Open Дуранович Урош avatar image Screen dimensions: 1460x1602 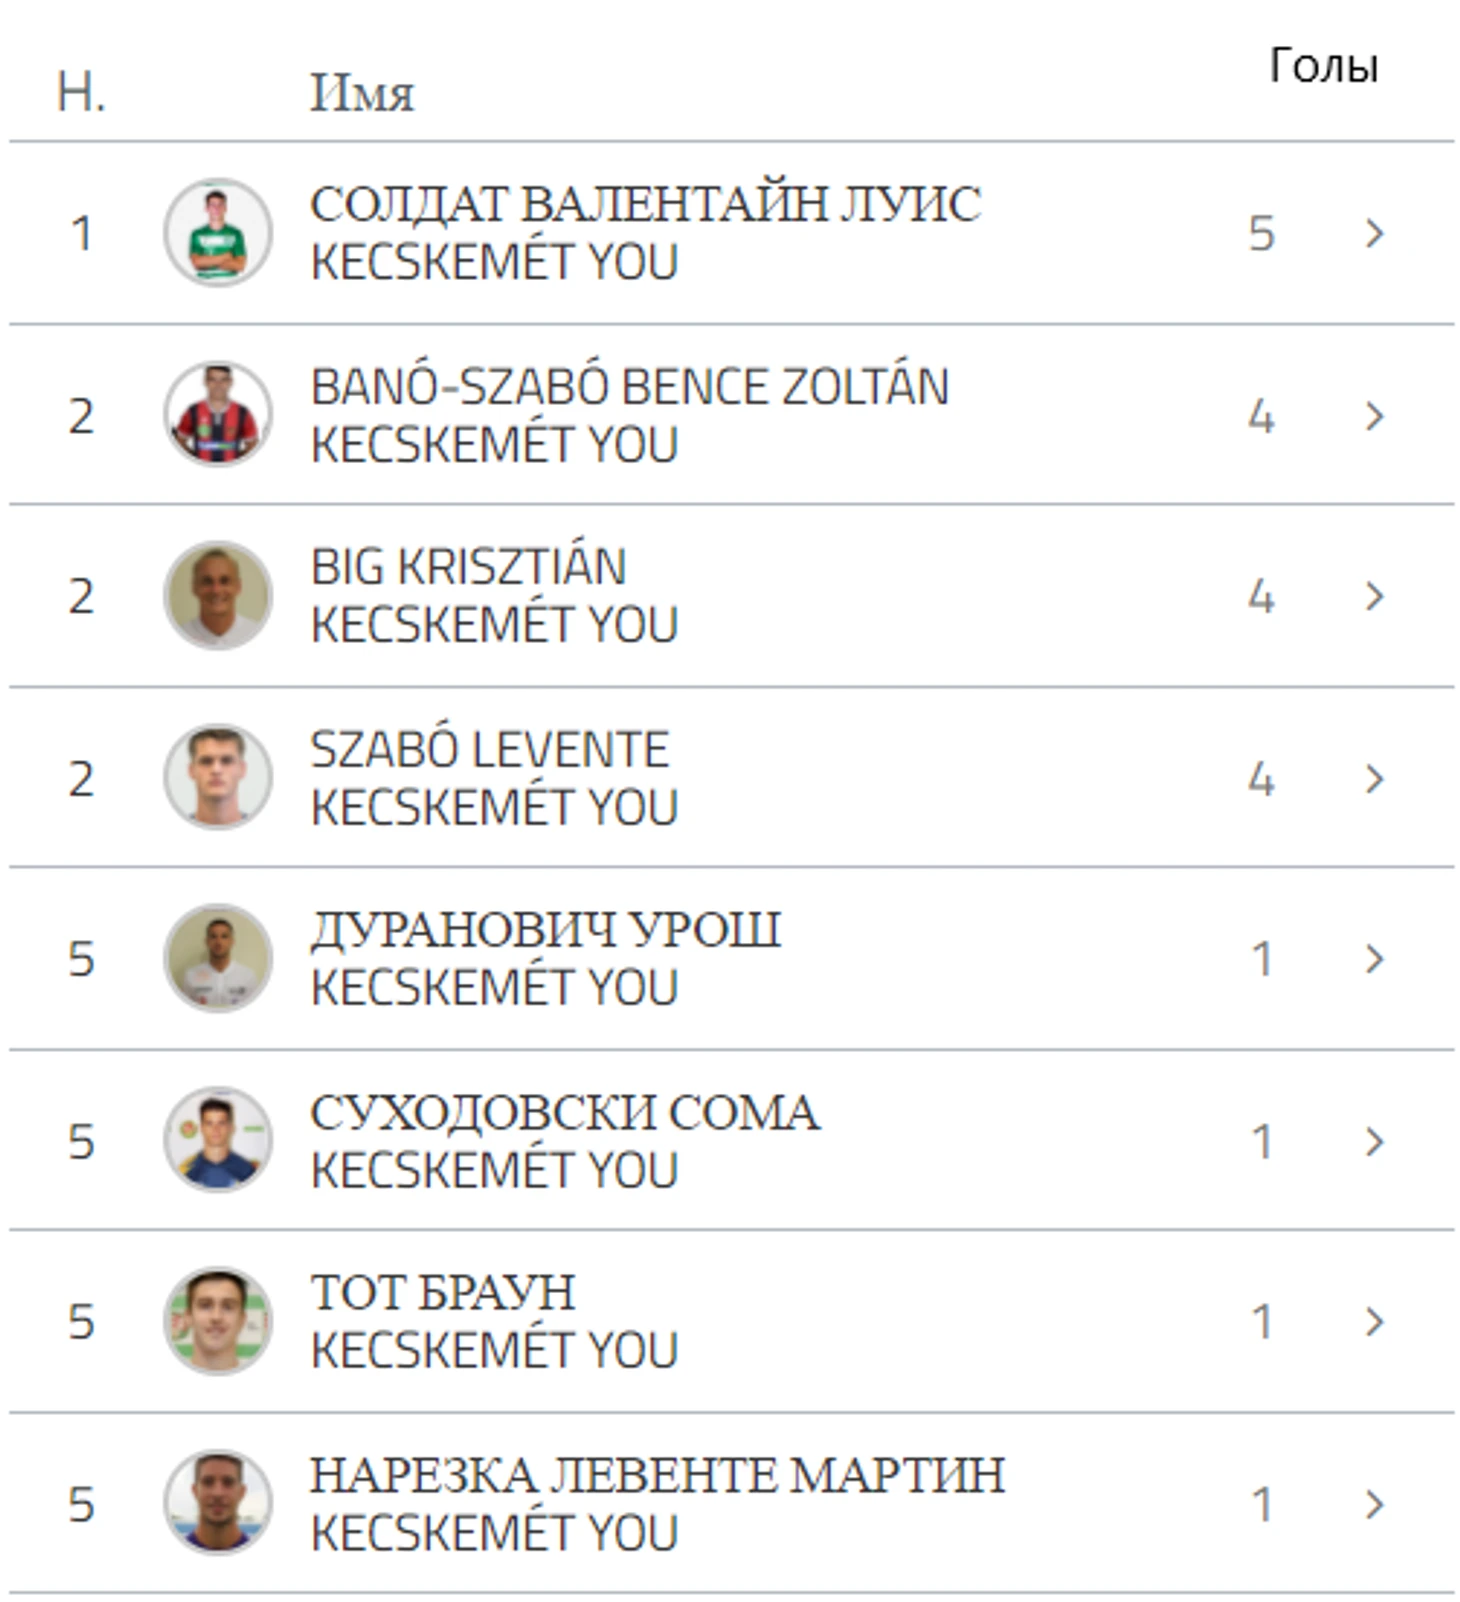[218, 959]
